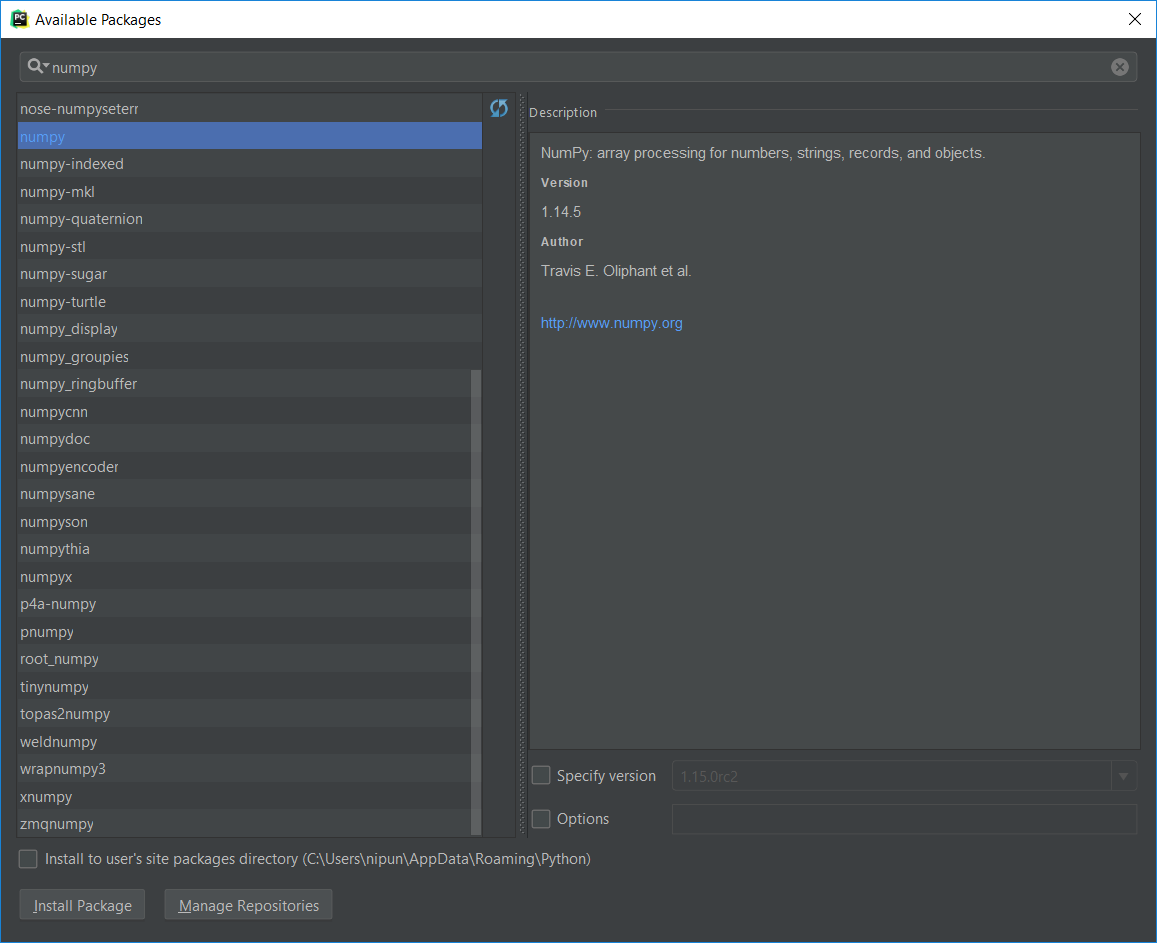Screen dimensions: 1157x943
Task: Select numpy_display package
Action: click(x=249, y=329)
